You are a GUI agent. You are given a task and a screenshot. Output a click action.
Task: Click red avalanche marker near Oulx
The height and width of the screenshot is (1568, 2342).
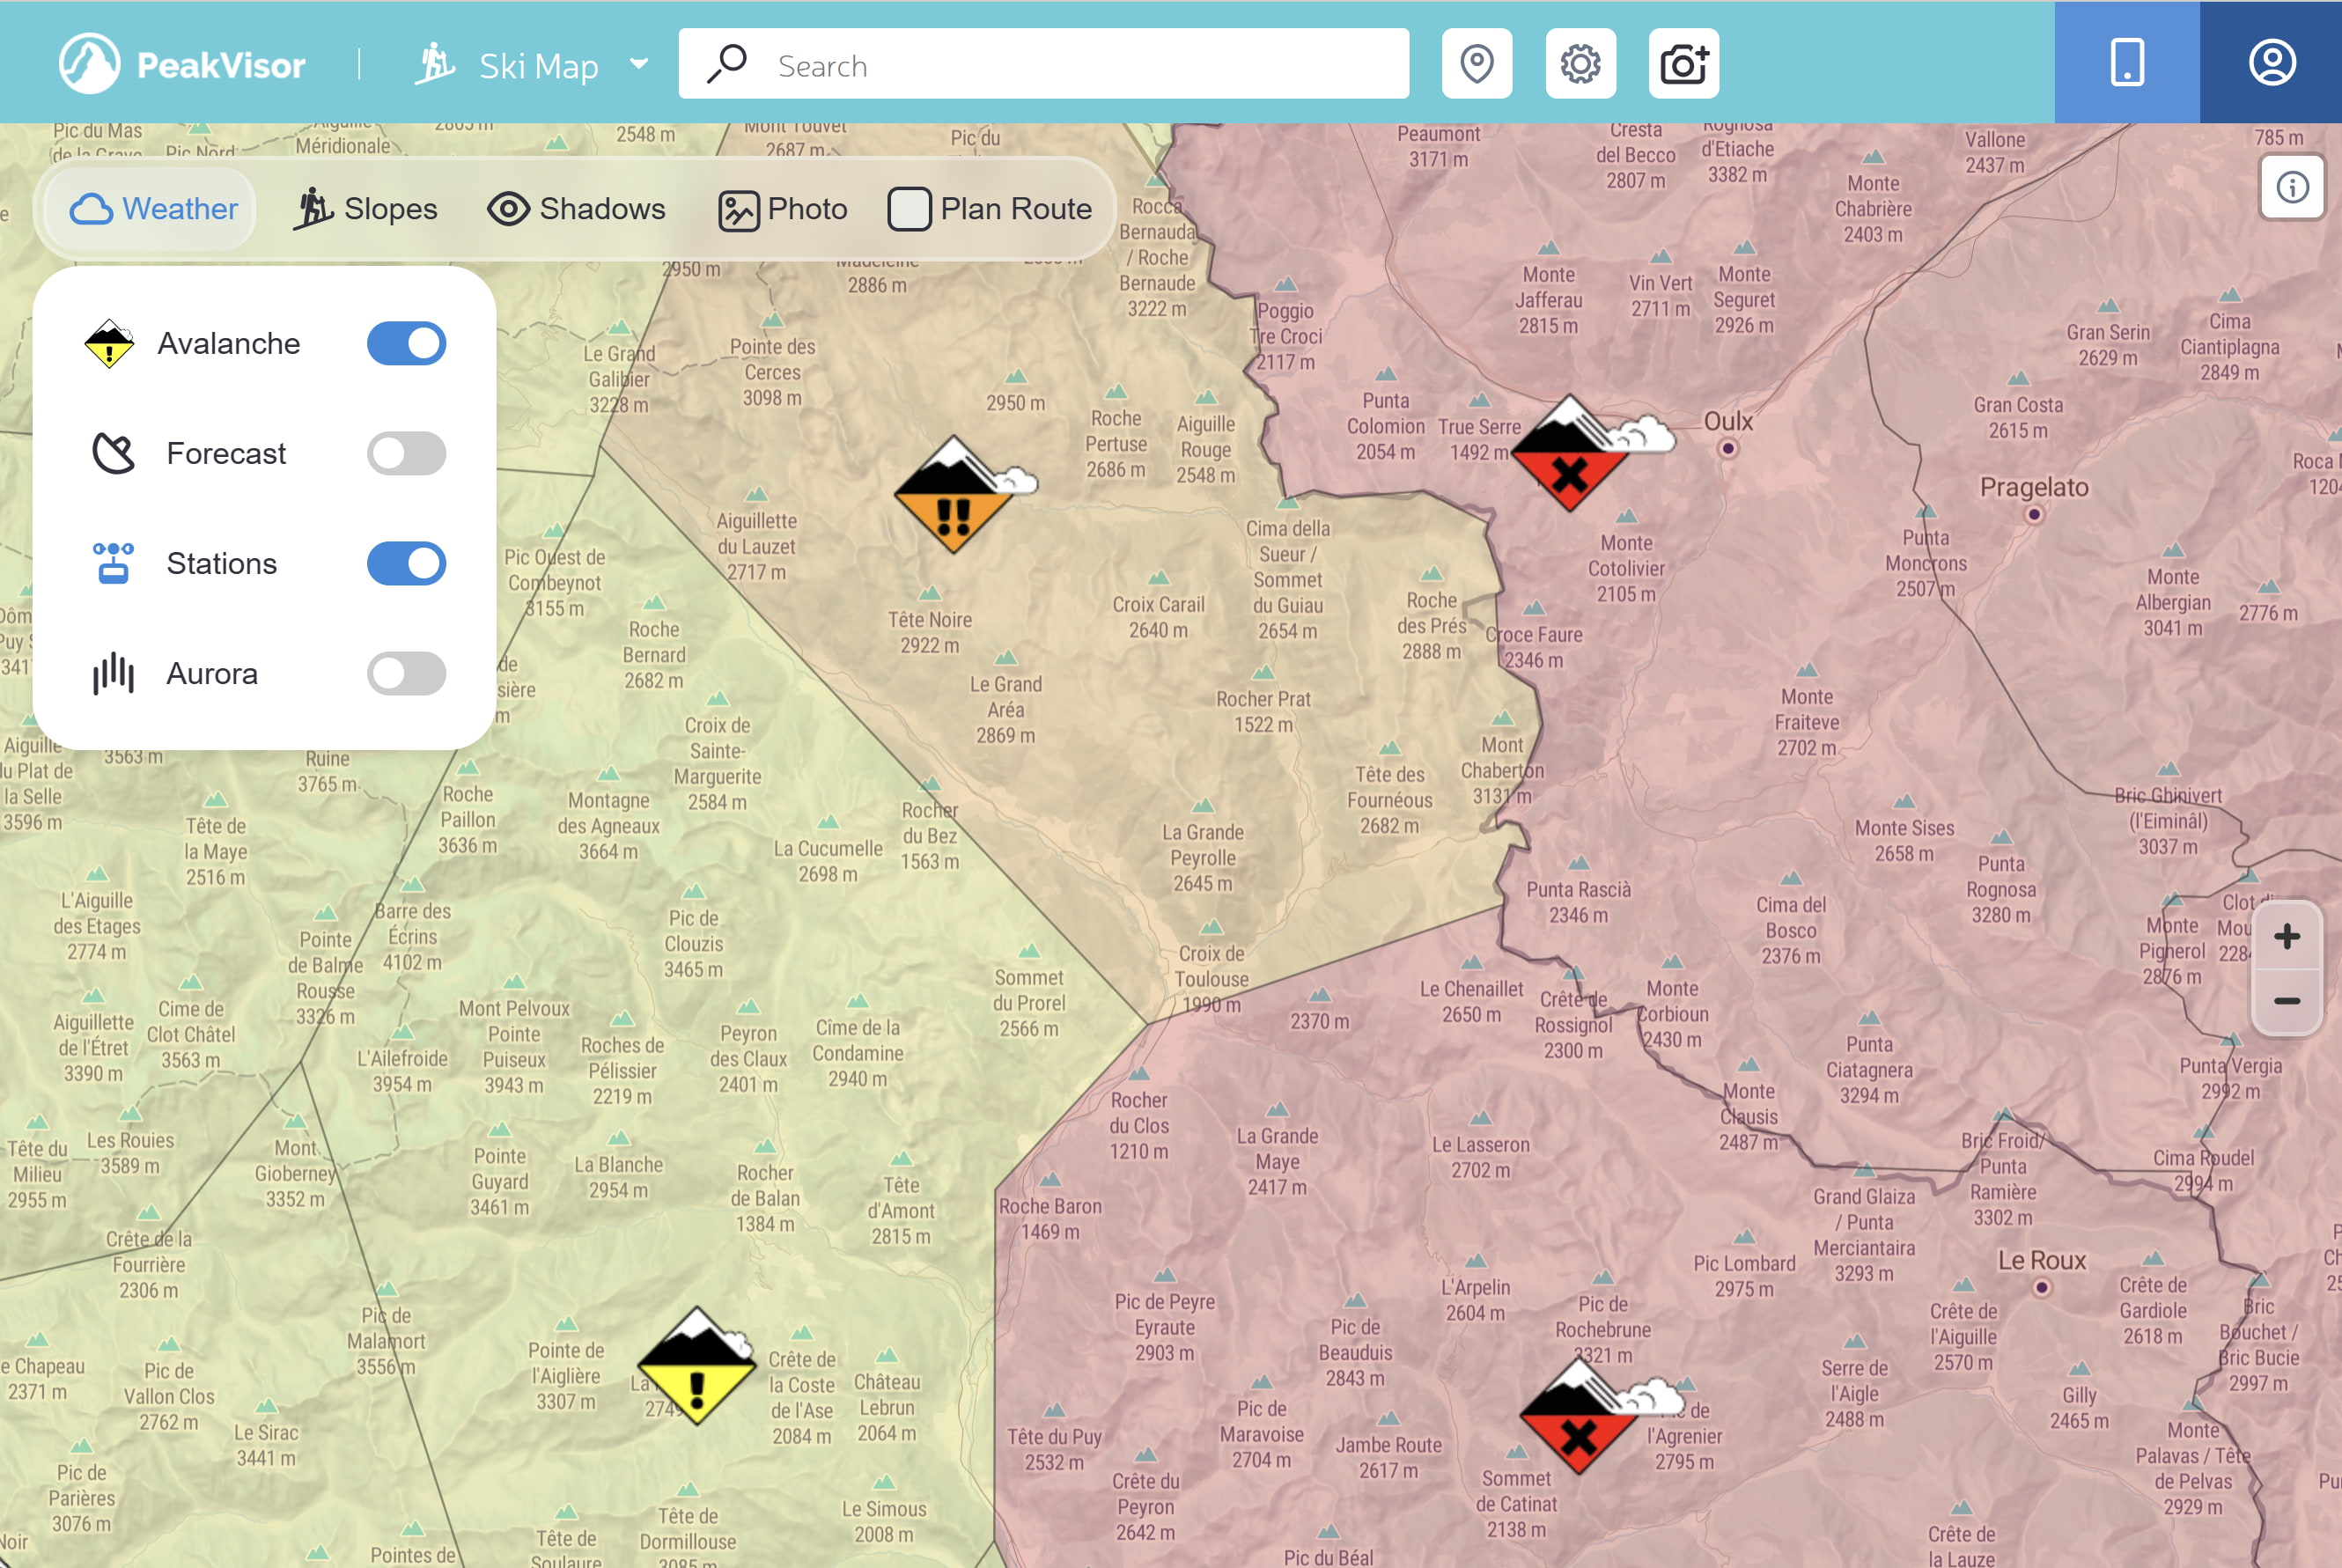click(x=1570, y=455)
